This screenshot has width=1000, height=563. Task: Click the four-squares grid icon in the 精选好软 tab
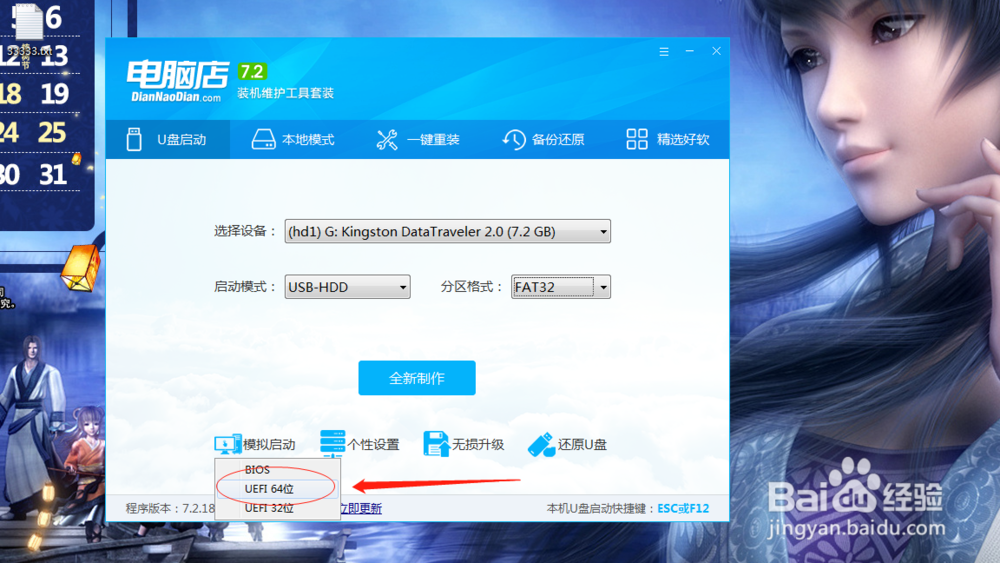636,139
